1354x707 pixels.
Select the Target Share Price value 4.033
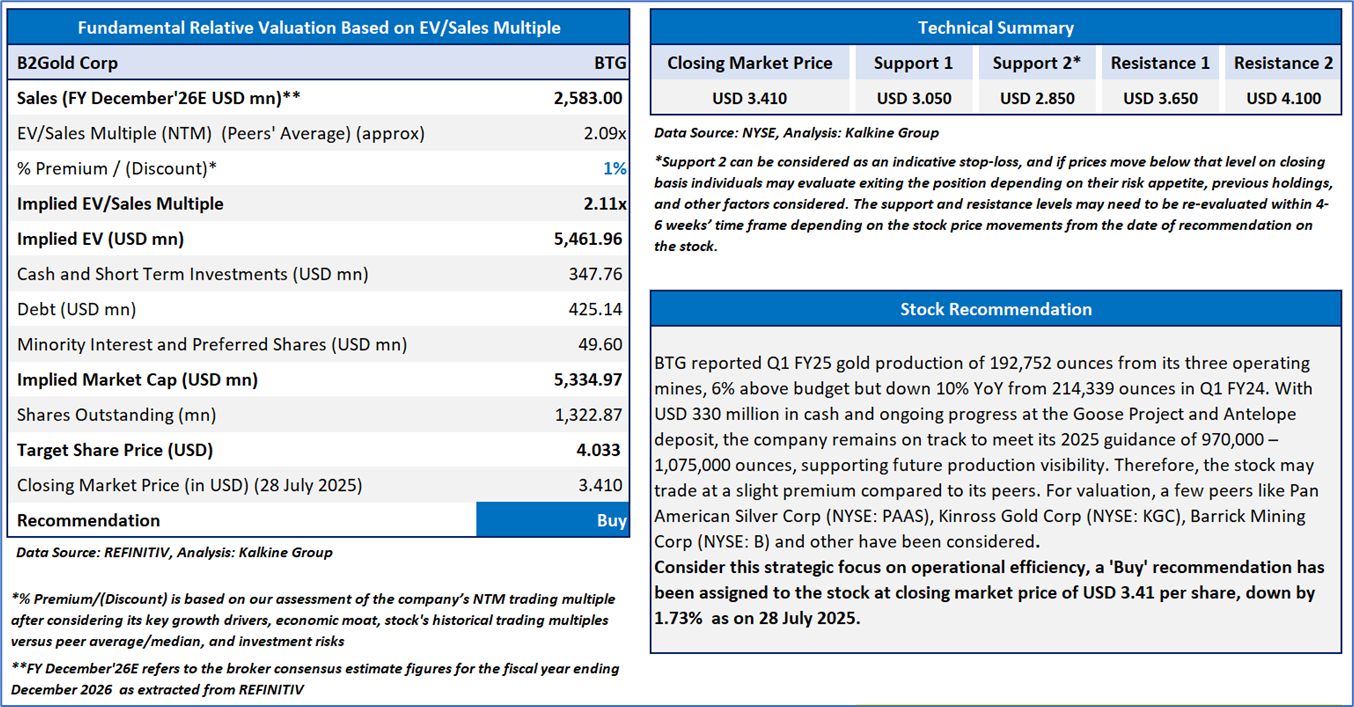[601, 450]
